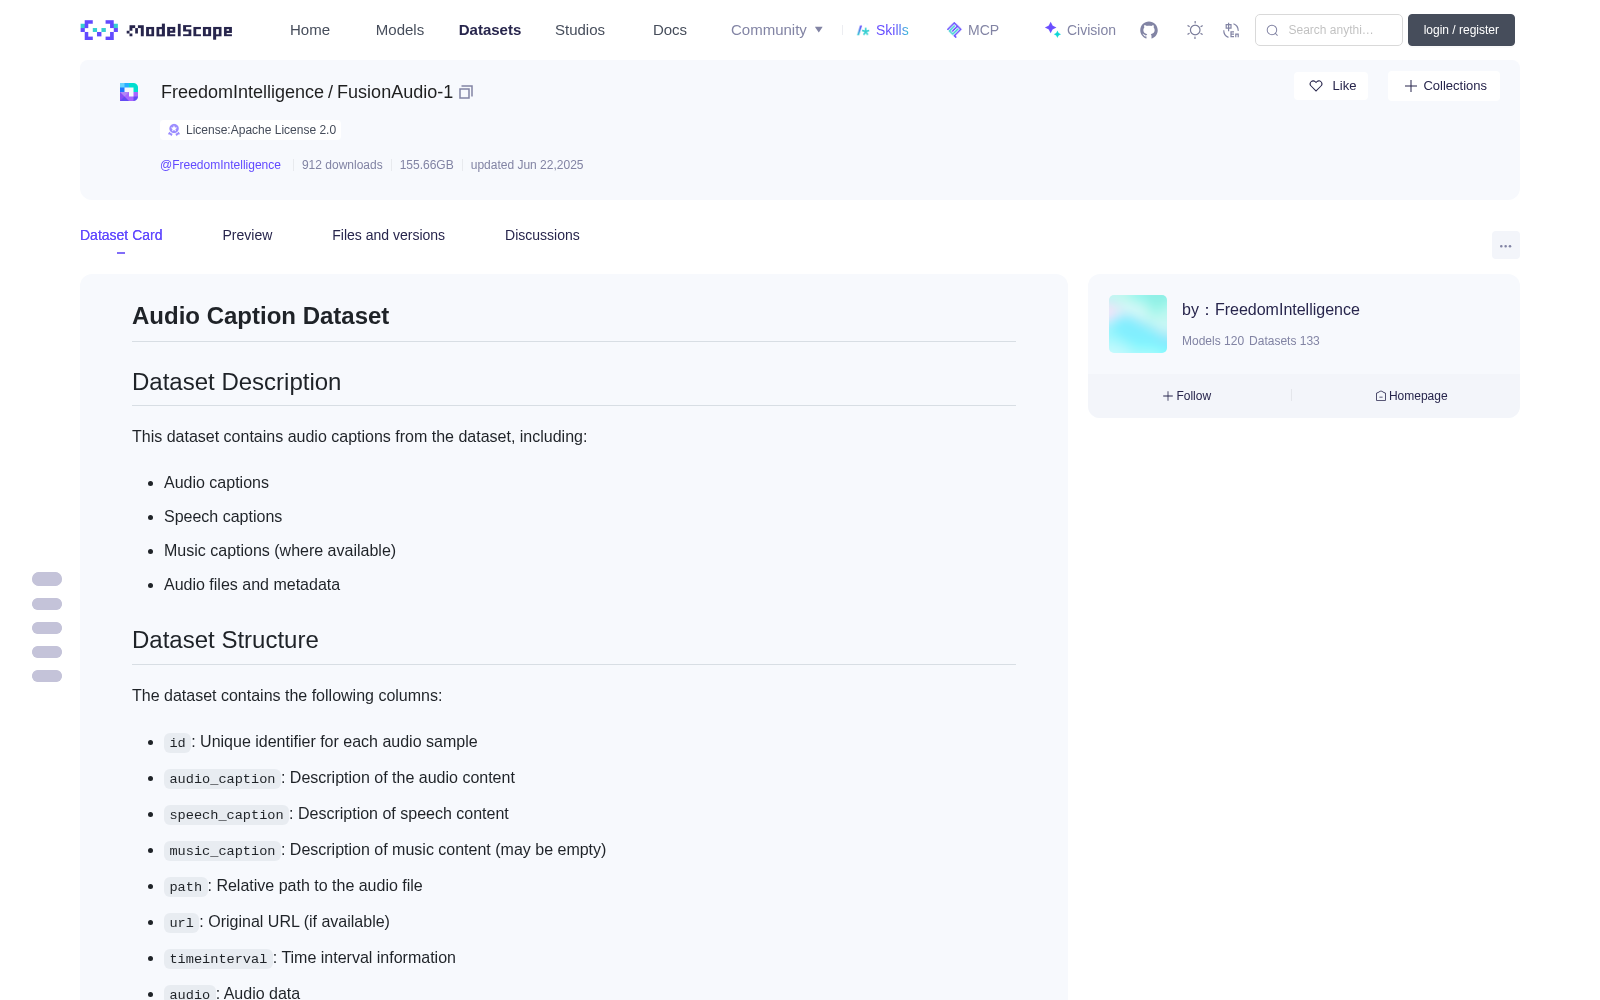
Task: Click the music_caption code label
Action: click(x=222, y=851)
